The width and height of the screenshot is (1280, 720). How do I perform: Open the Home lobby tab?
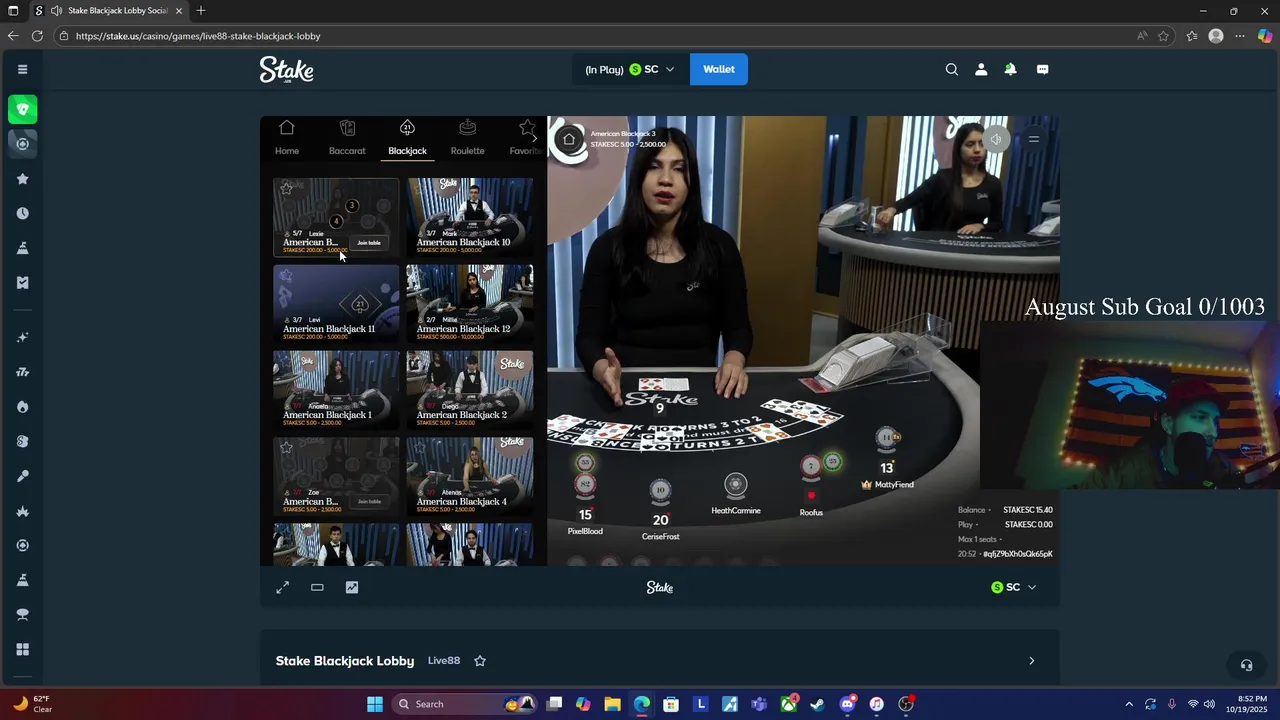click(287, 138)
